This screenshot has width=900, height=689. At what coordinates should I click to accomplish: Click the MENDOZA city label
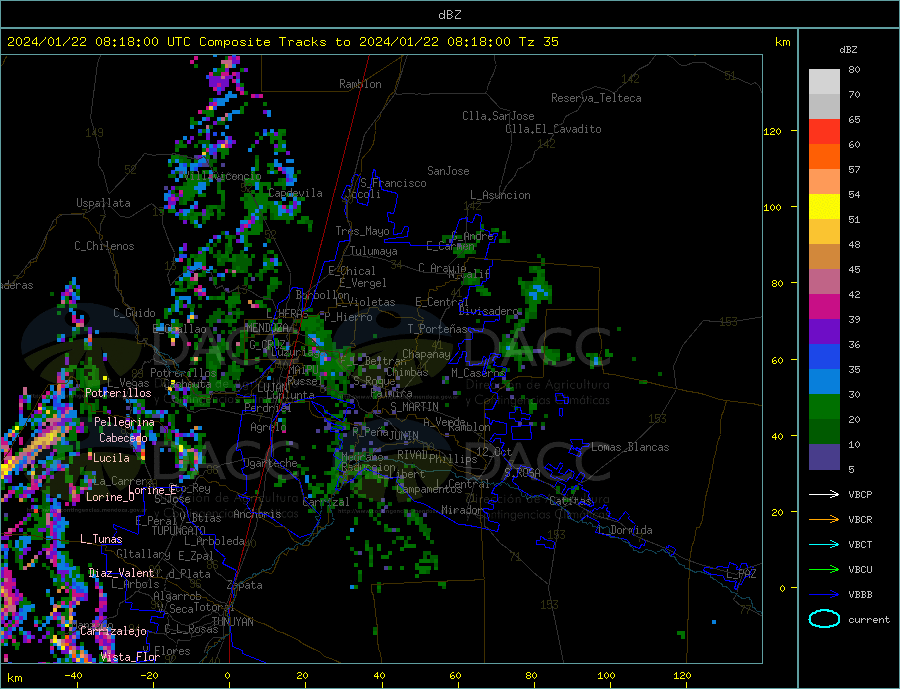(268, 328)
